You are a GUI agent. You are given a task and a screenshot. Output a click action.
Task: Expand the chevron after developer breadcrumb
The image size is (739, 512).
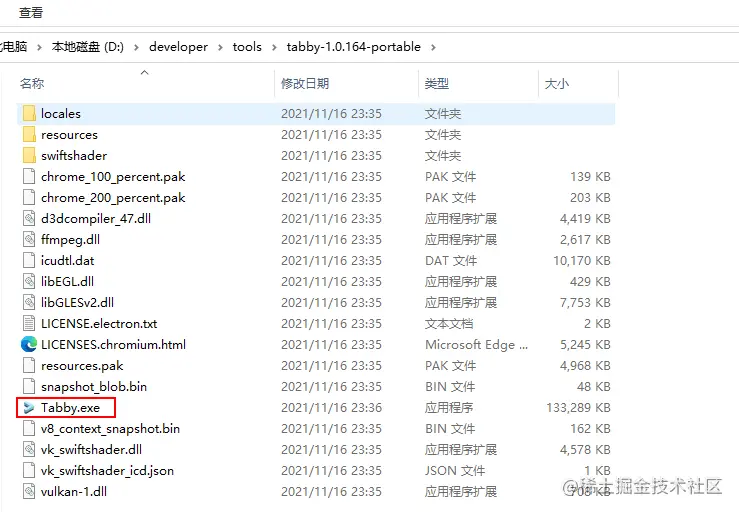pos(220,47)
